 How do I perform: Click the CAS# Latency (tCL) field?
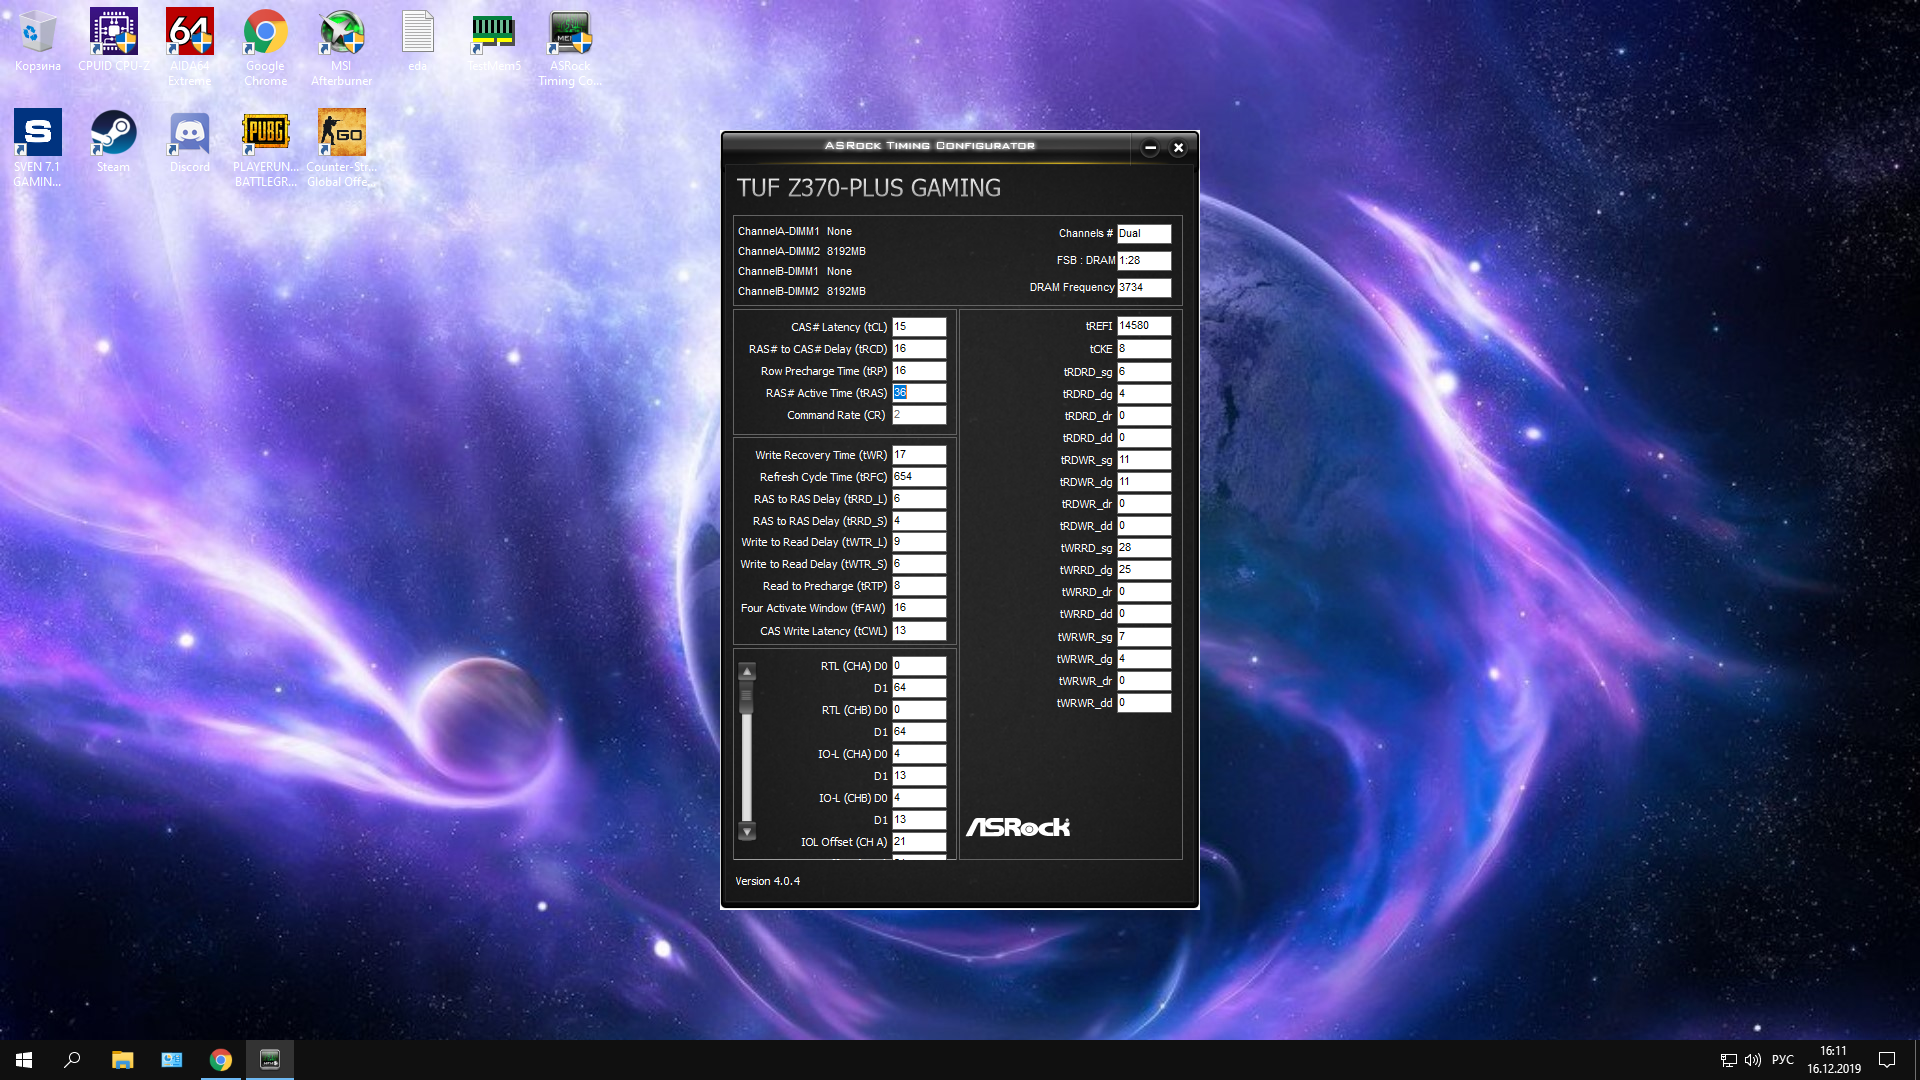[x=918, y=327]
